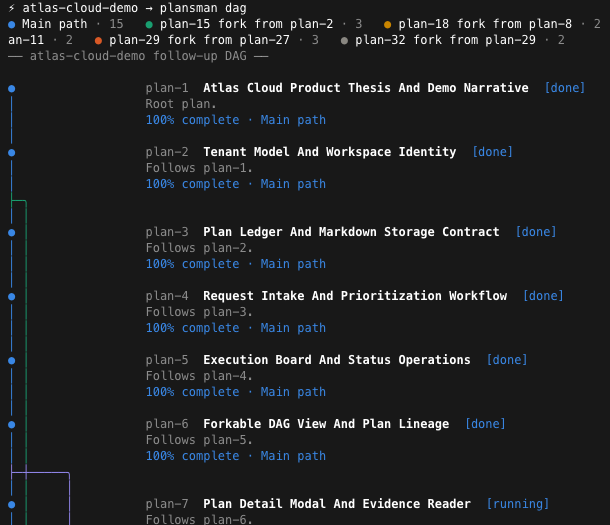Click the plan-2 identifier label
The height and width of the screenshot is (525, 610).
coord(167,152)
